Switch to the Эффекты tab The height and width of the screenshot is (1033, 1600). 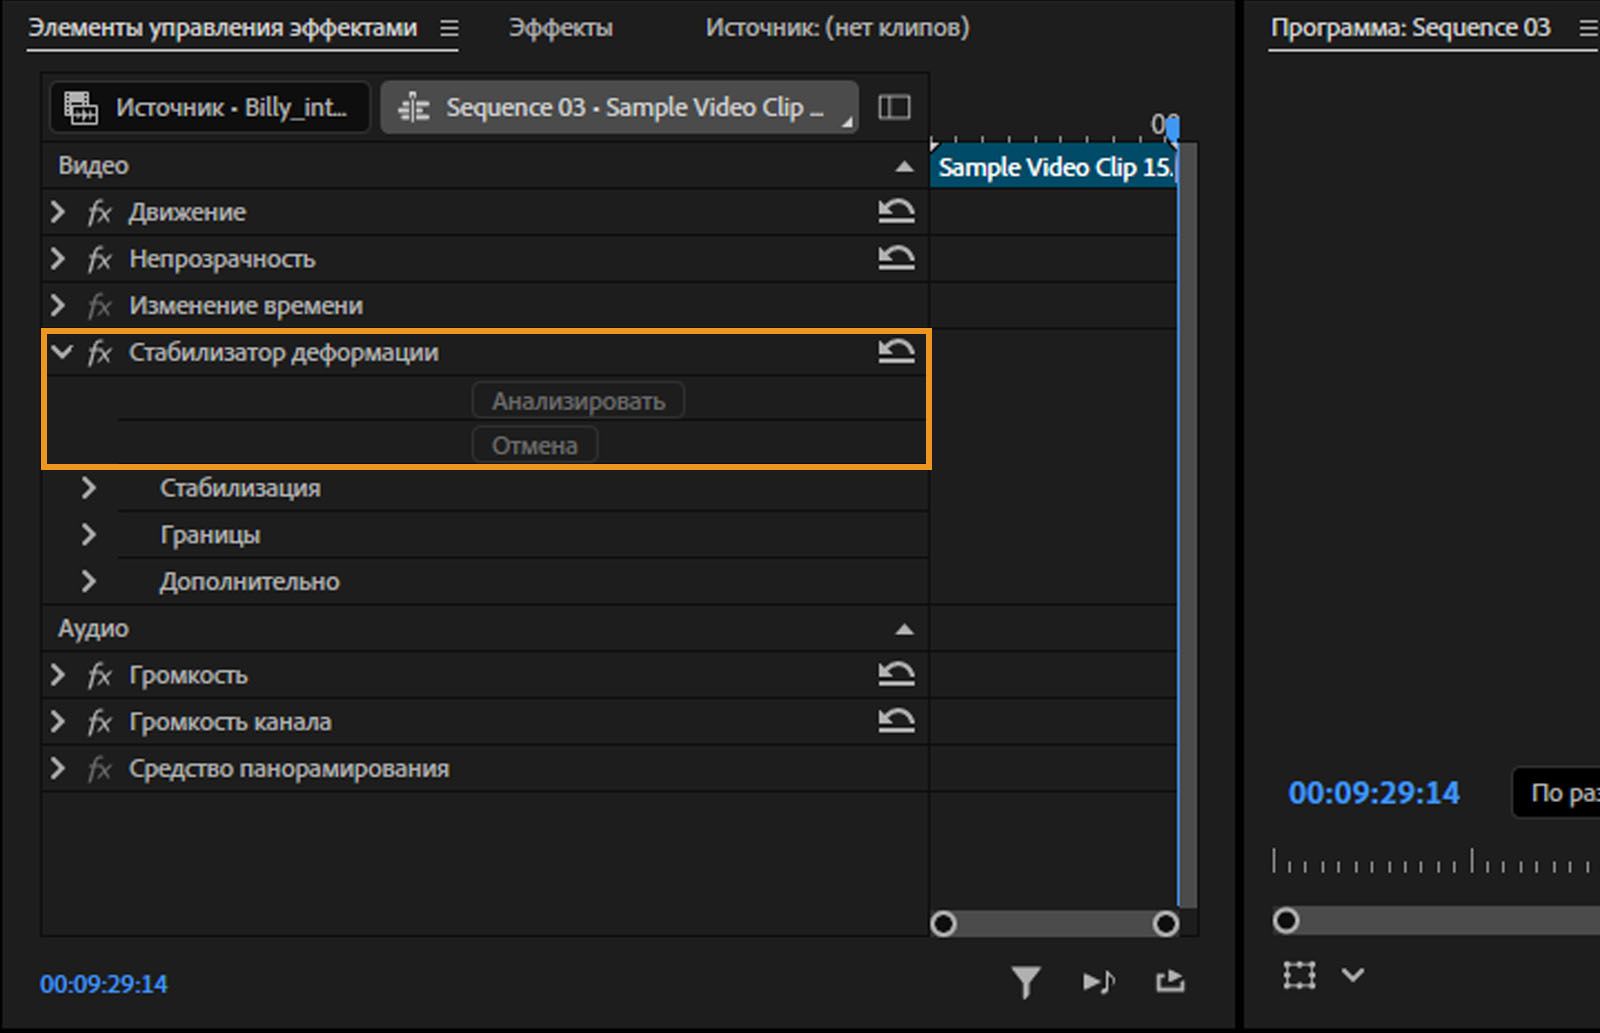coord(560,28)
